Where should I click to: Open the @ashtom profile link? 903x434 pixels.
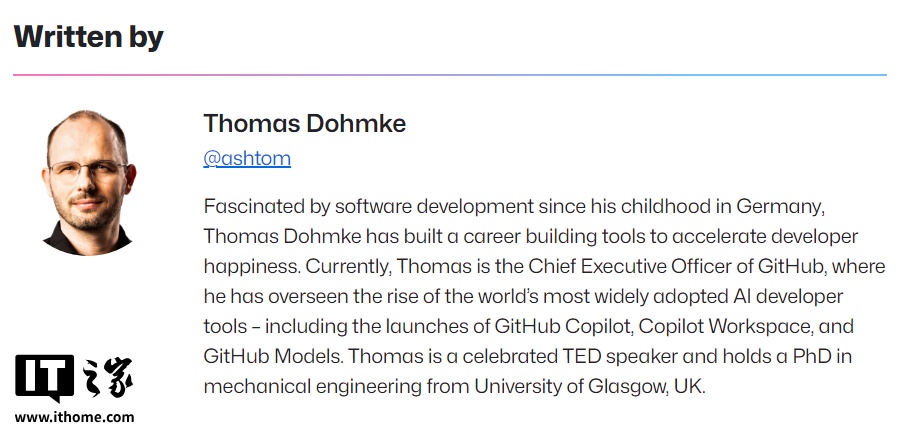(x=247, y=158)
